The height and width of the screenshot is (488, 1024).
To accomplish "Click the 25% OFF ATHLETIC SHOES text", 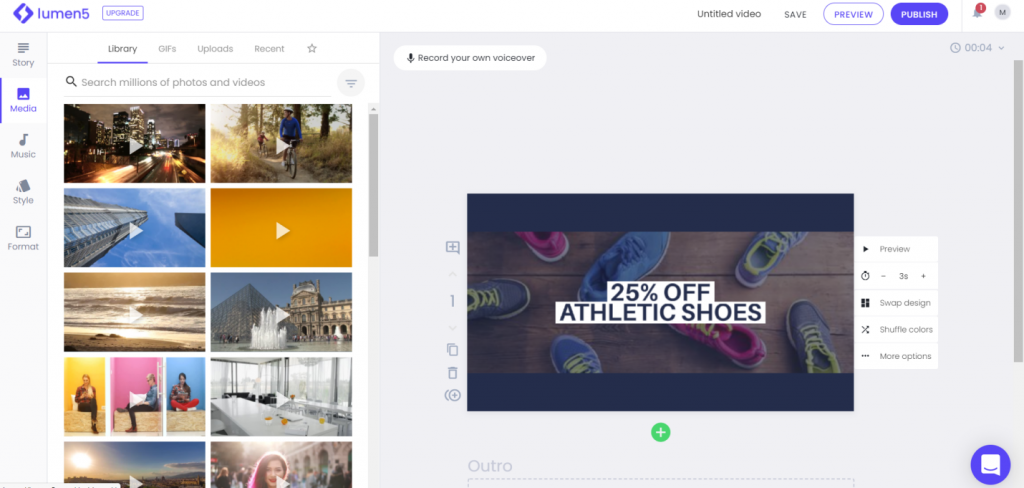I will pos(660,302).
